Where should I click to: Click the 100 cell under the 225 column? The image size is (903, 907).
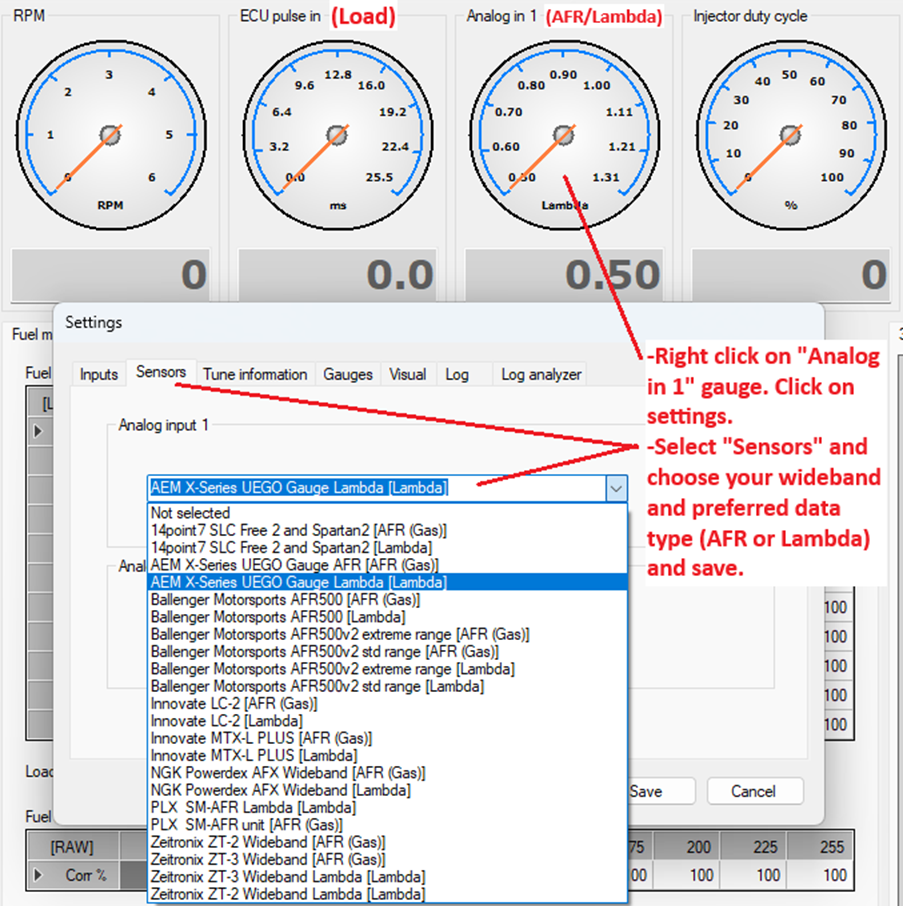coord(754,875)
